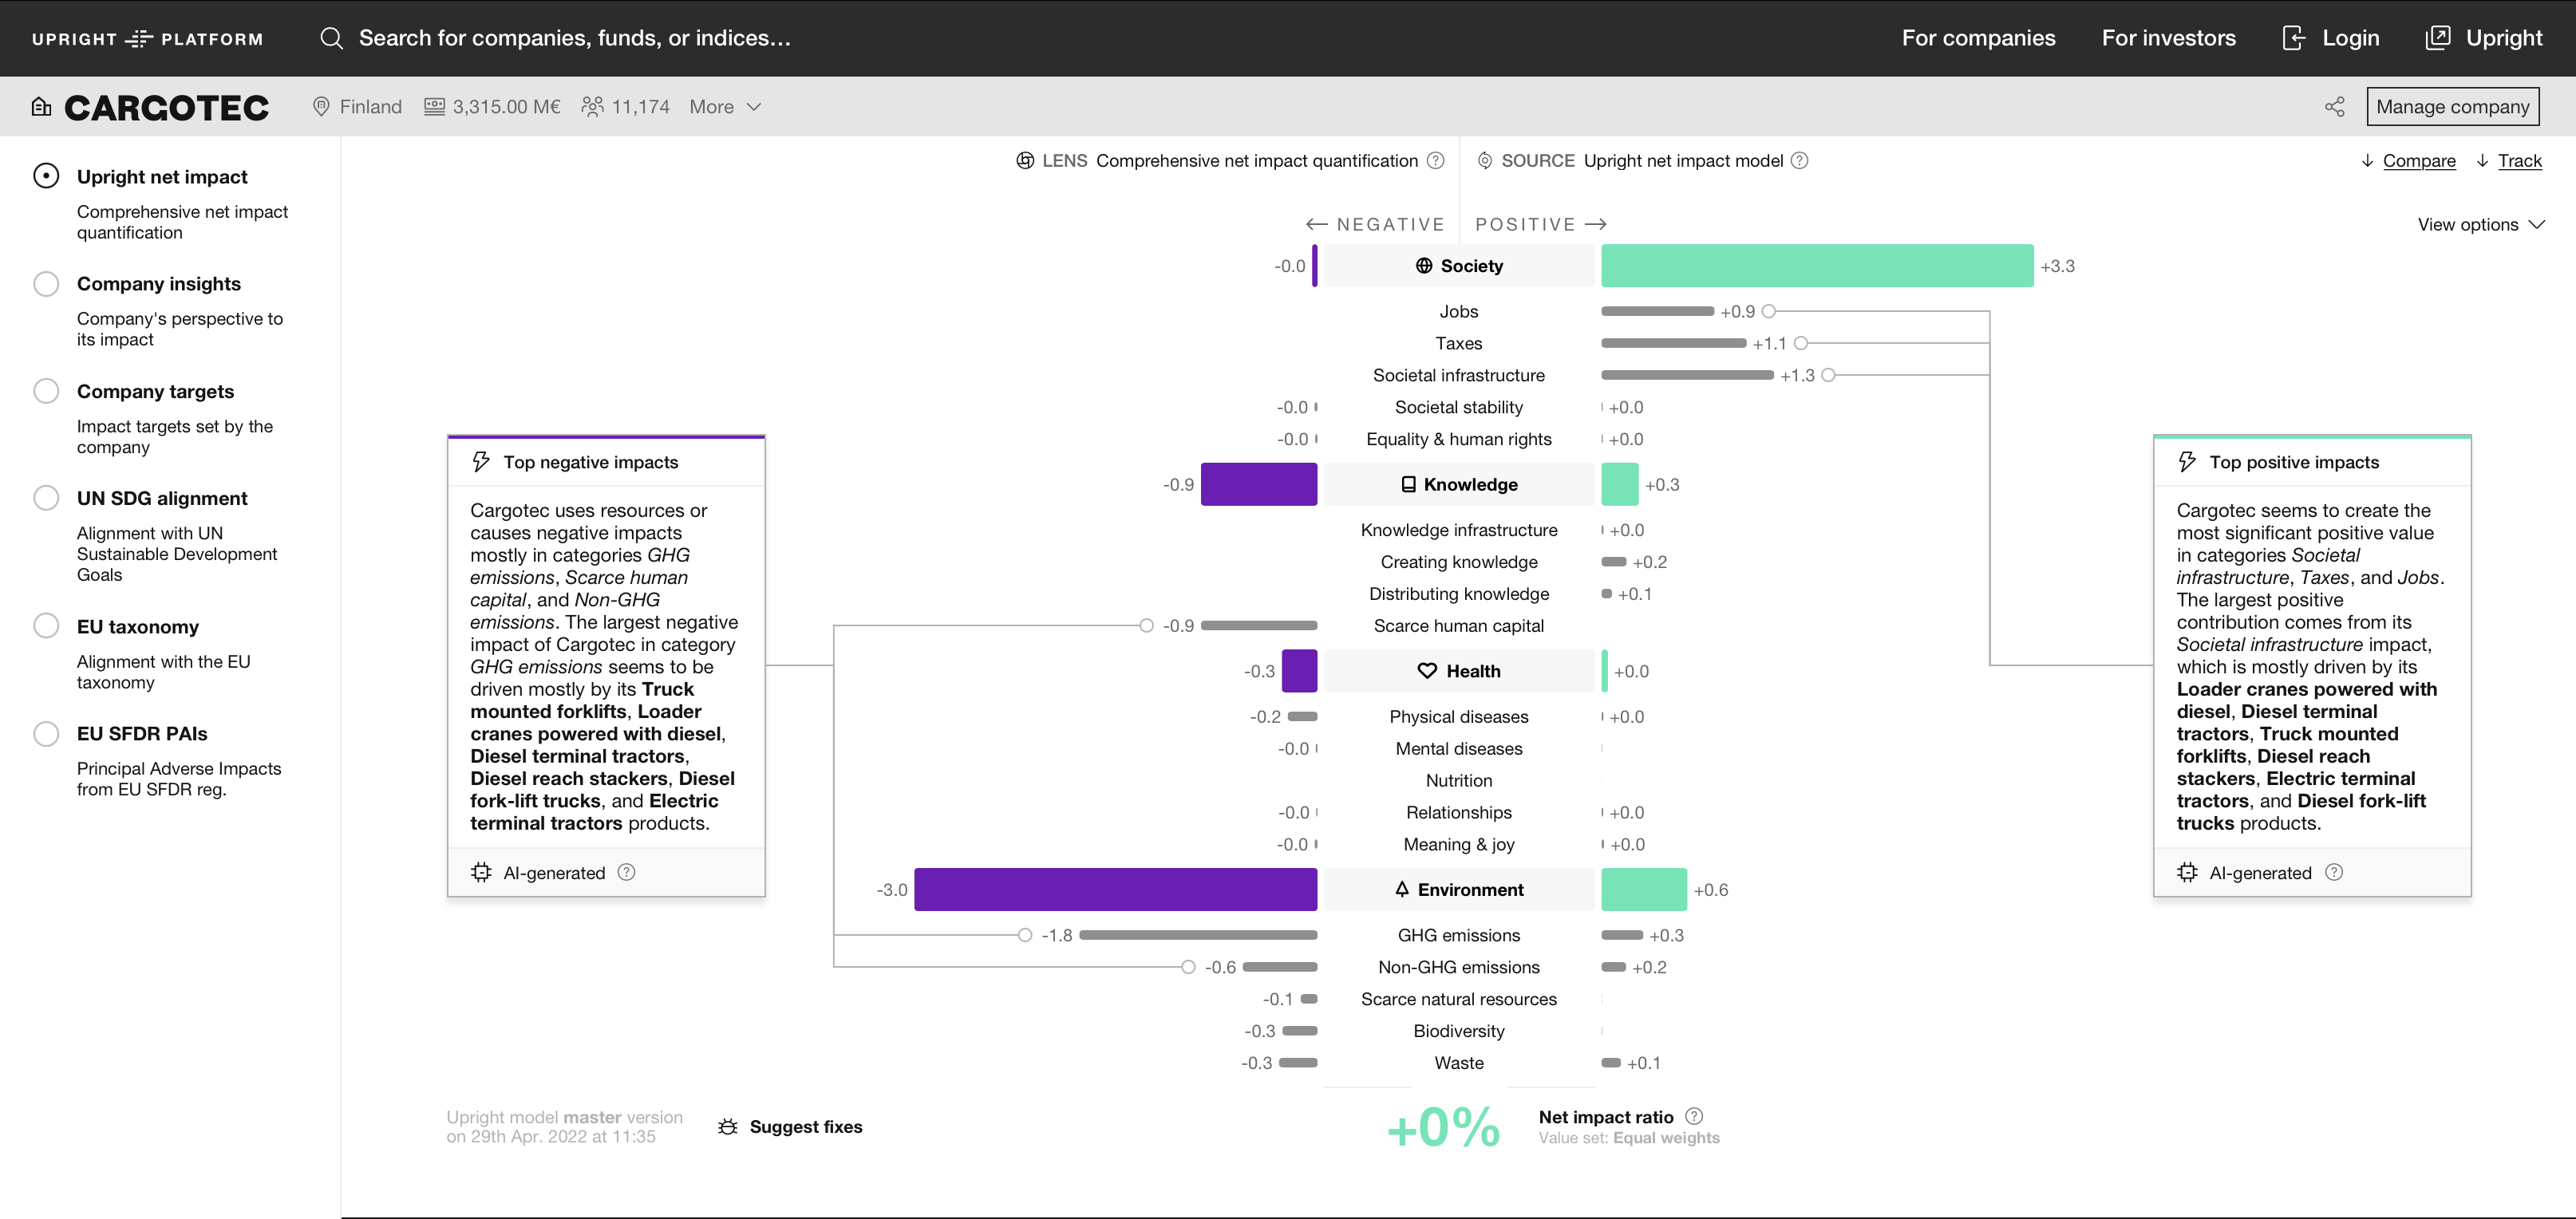The height and width of the screenshot is (1219, 2576).
Task: Click the Manage company button
Action: 2452,107
